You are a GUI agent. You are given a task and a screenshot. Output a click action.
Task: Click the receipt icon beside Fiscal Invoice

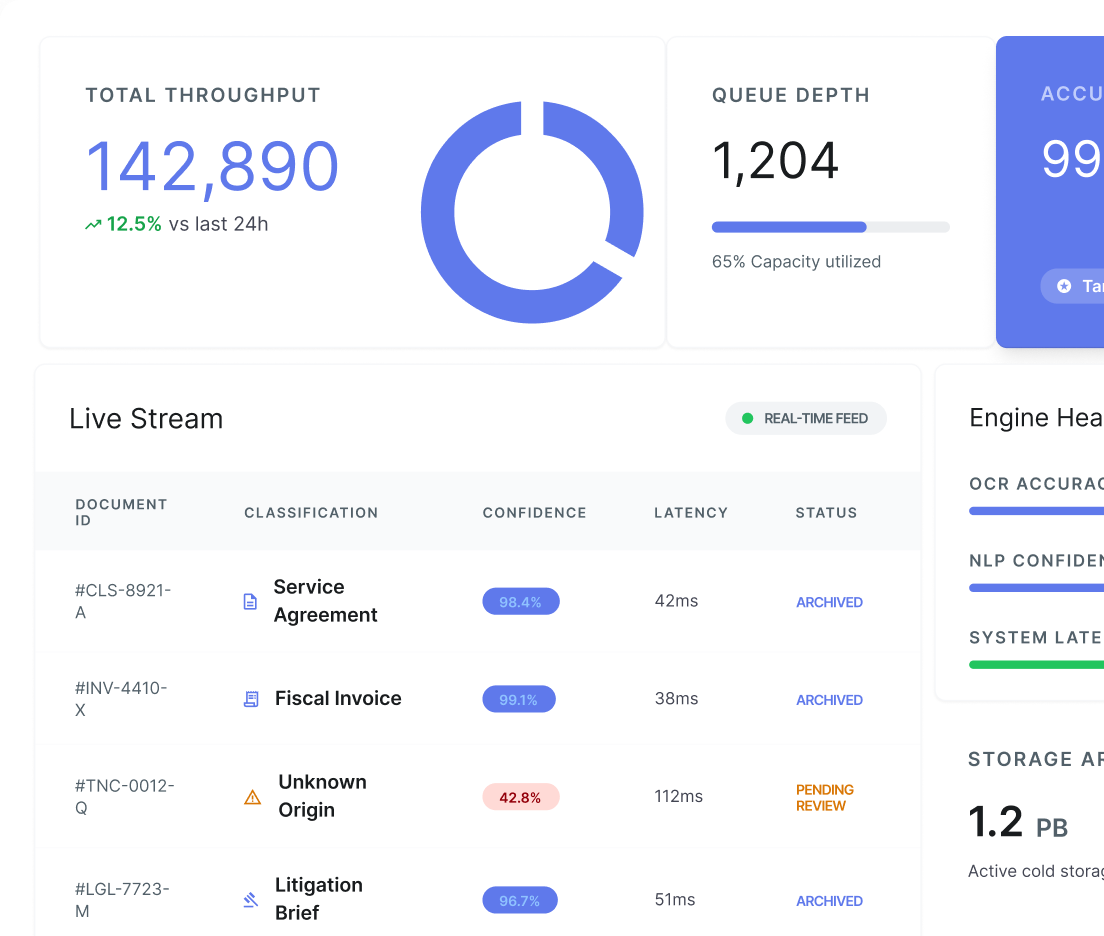point(251,699)
